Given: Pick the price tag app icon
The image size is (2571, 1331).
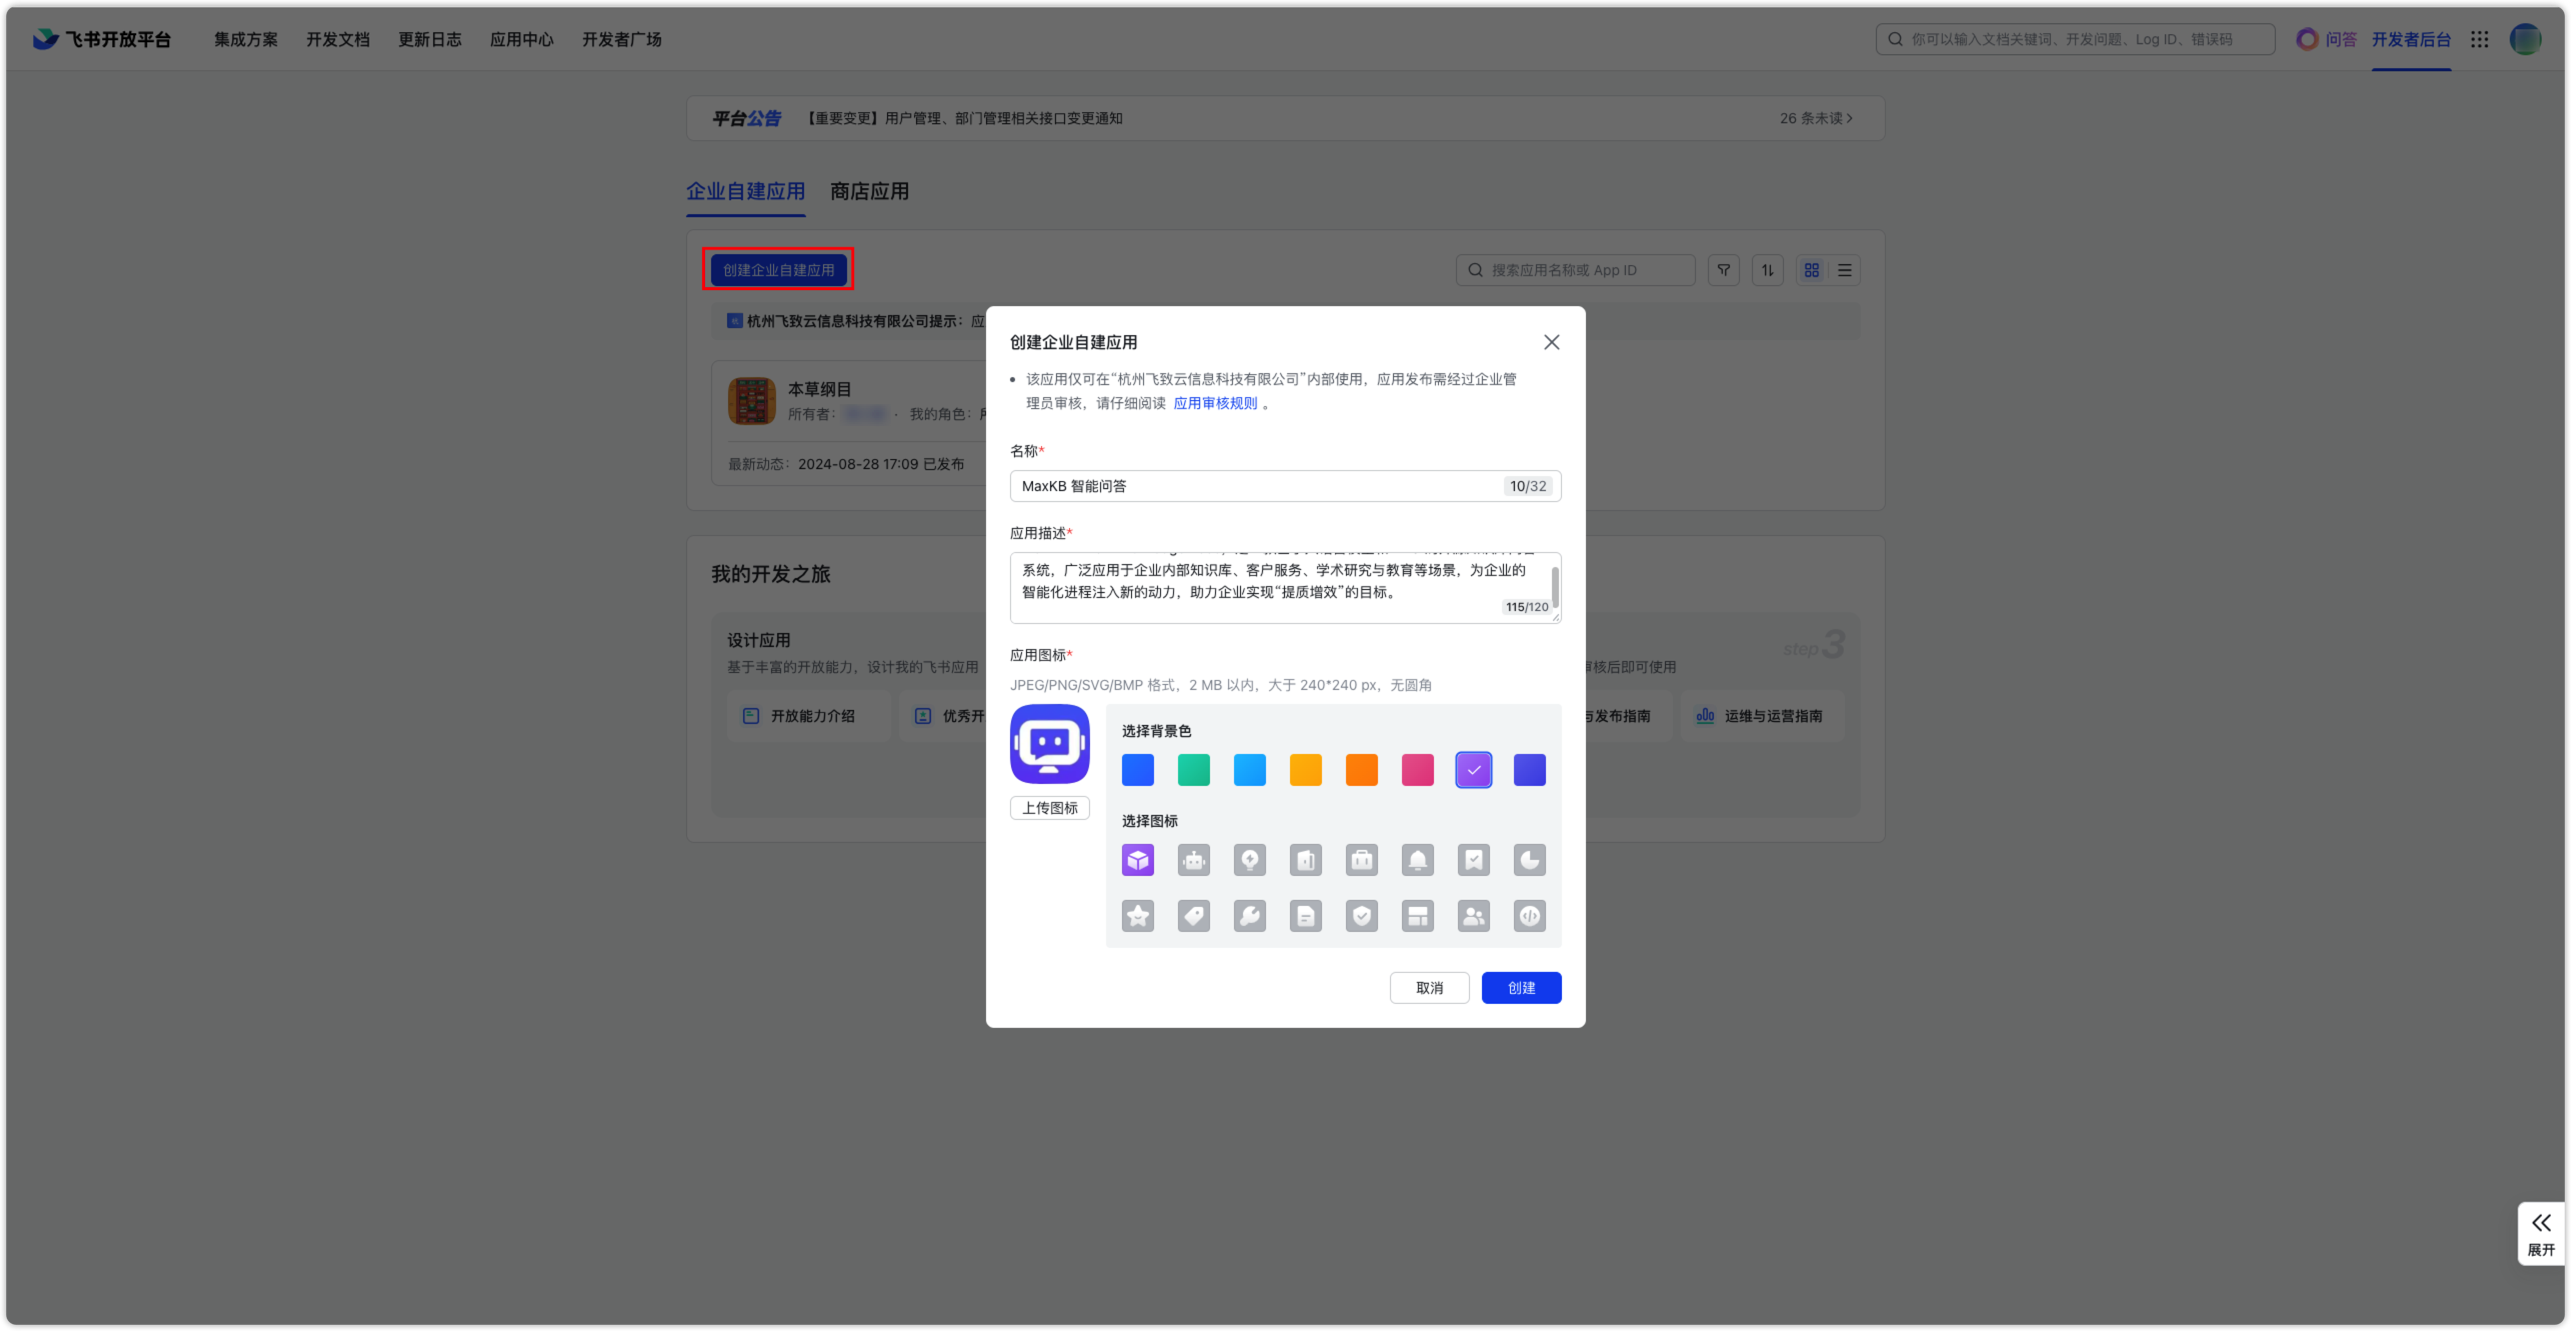Looking at the screenshot, I should (1193, 916).
